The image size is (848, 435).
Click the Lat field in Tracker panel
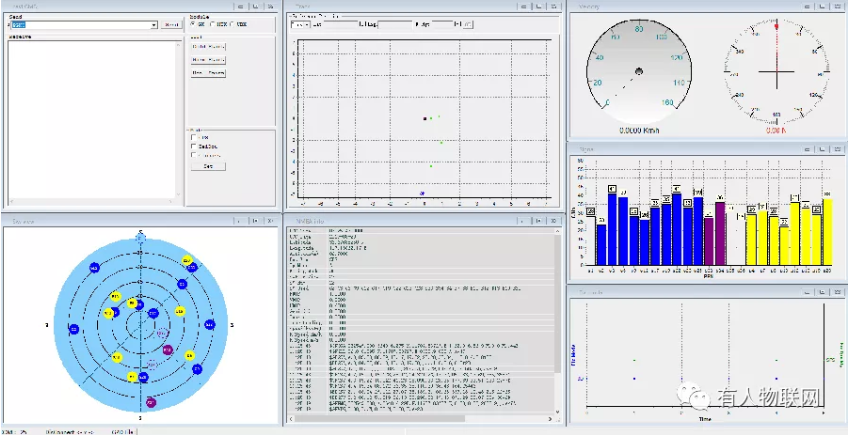tap(340, 24)
